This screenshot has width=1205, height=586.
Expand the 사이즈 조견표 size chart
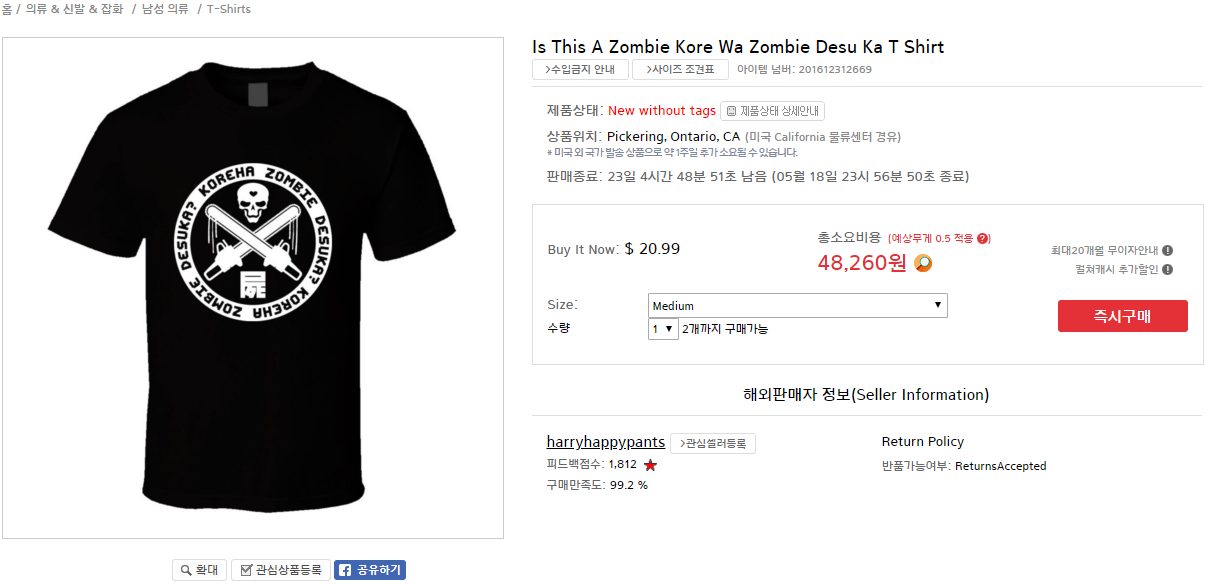tap(679, 70)
